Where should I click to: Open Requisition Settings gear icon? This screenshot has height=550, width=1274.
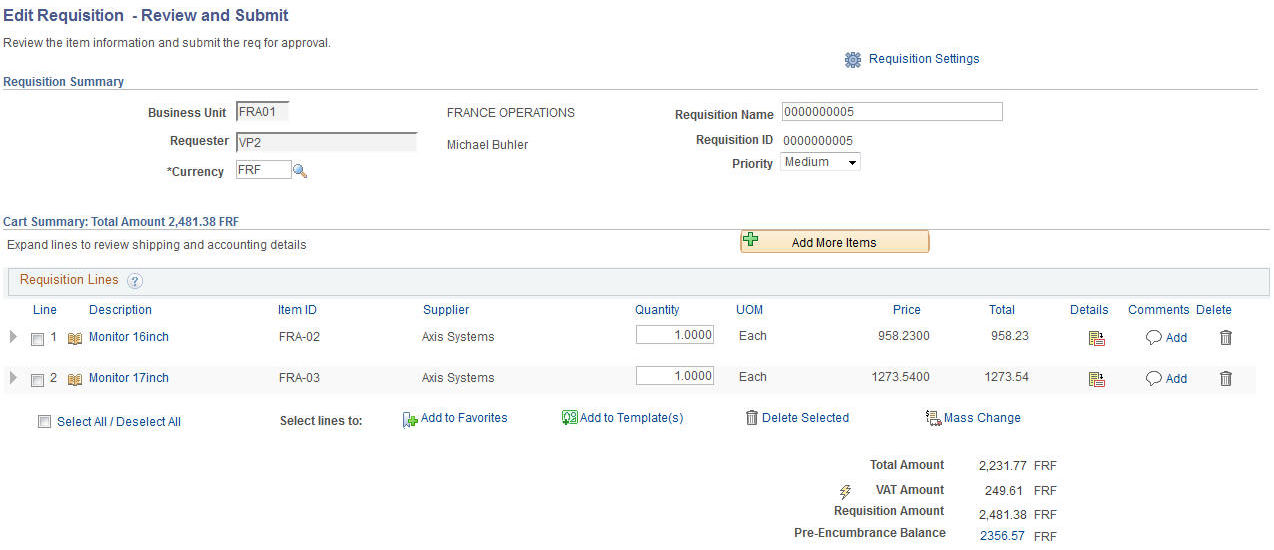click(x=853, y=60)
